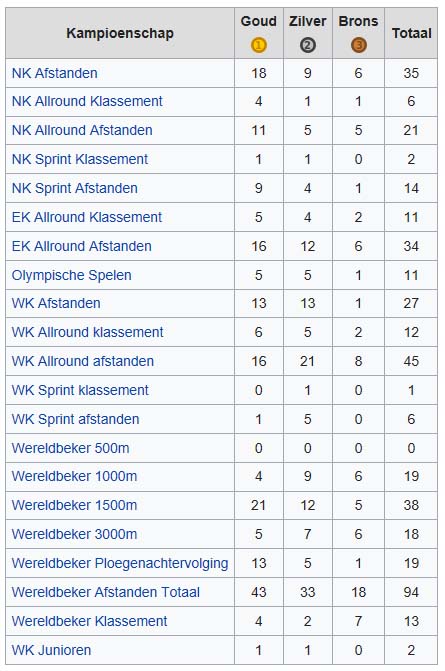Open the NK Afstanden link

tap(55, 73)
